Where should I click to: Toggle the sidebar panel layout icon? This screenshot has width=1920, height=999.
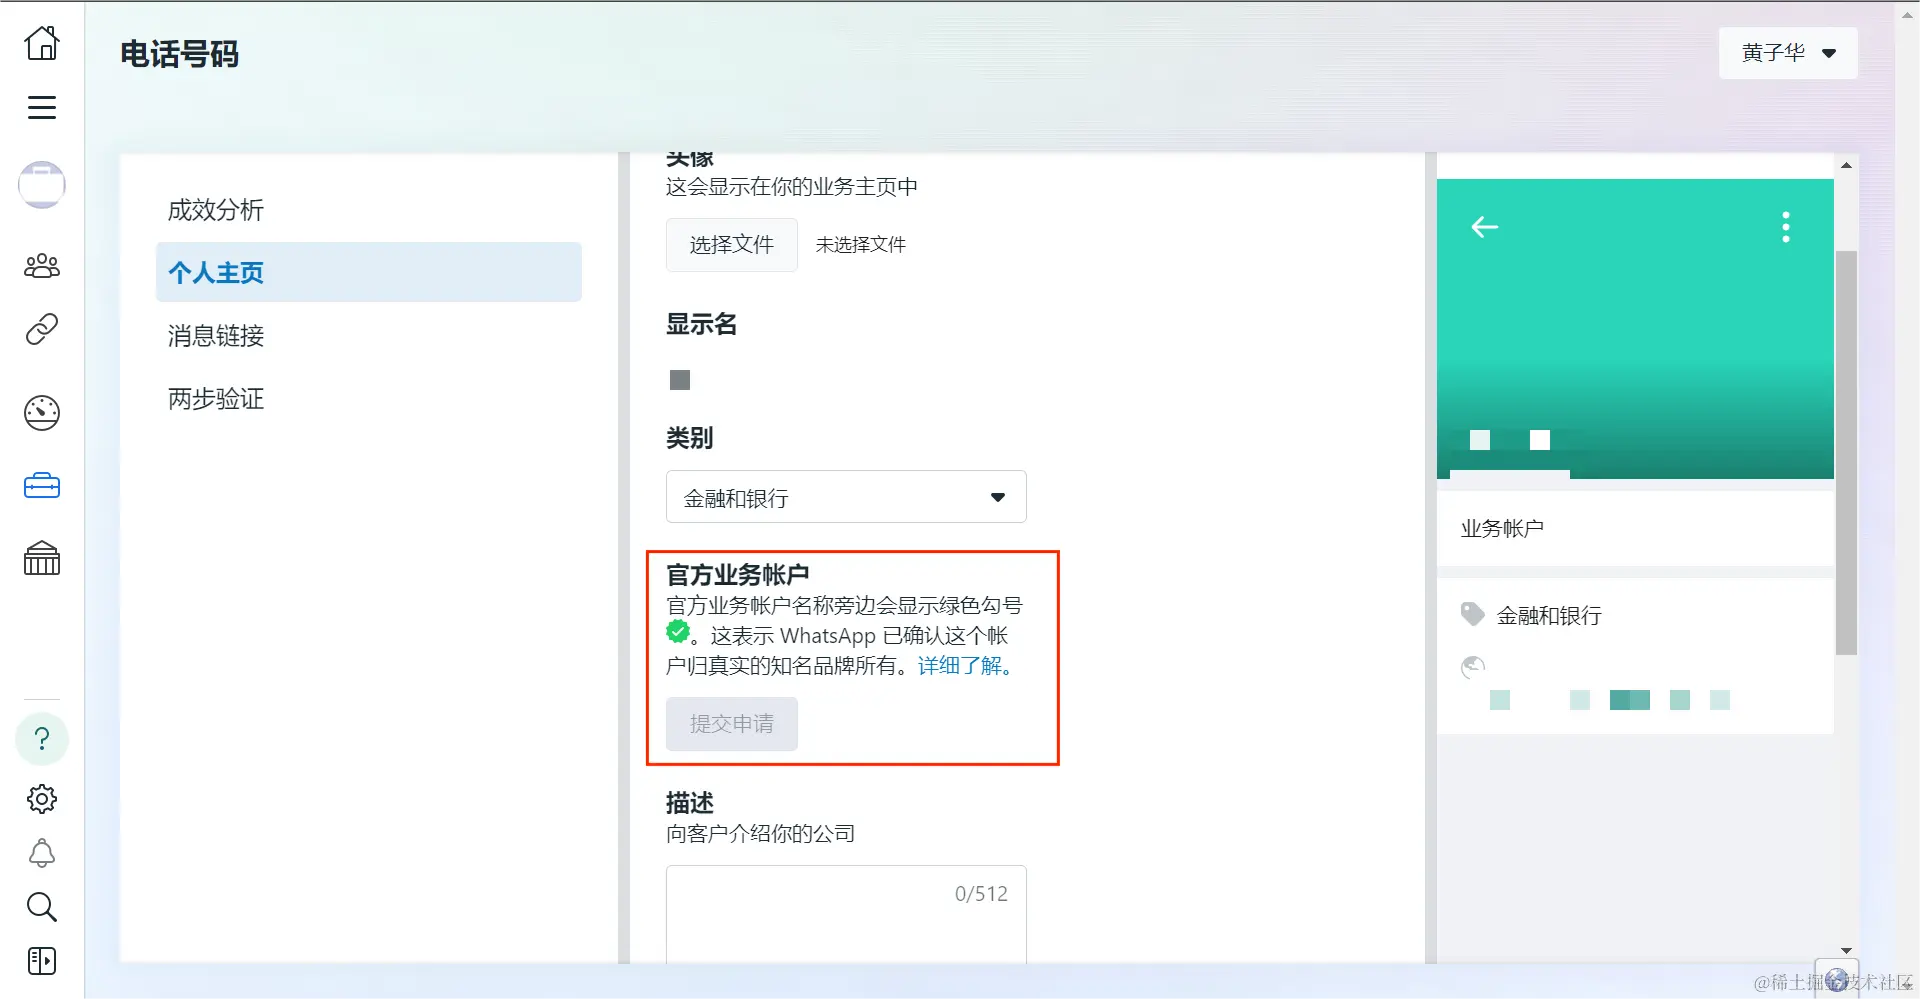coord(42,961)
